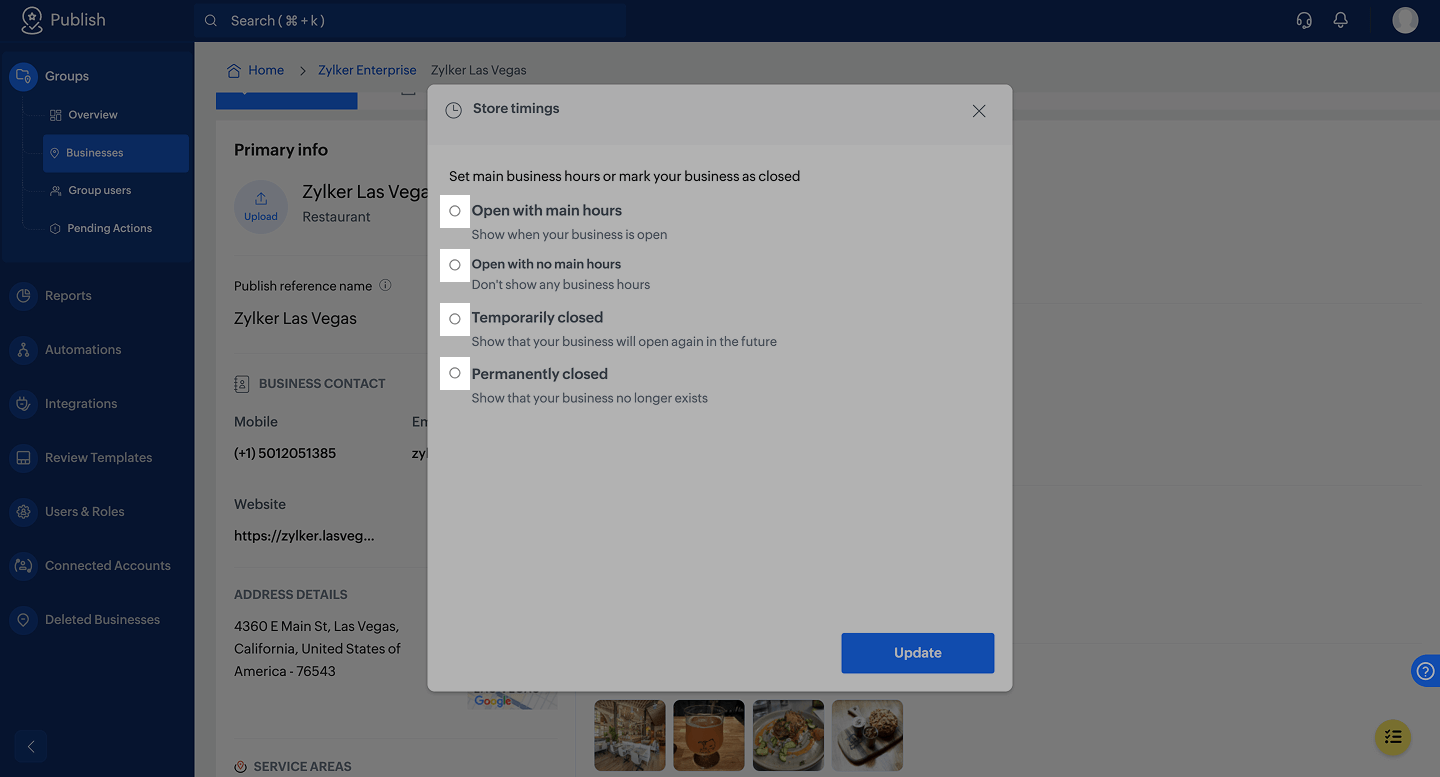The height and width of the screenshot is (777, 1440).
Task: Click the Update button
Action: (918, 653)
